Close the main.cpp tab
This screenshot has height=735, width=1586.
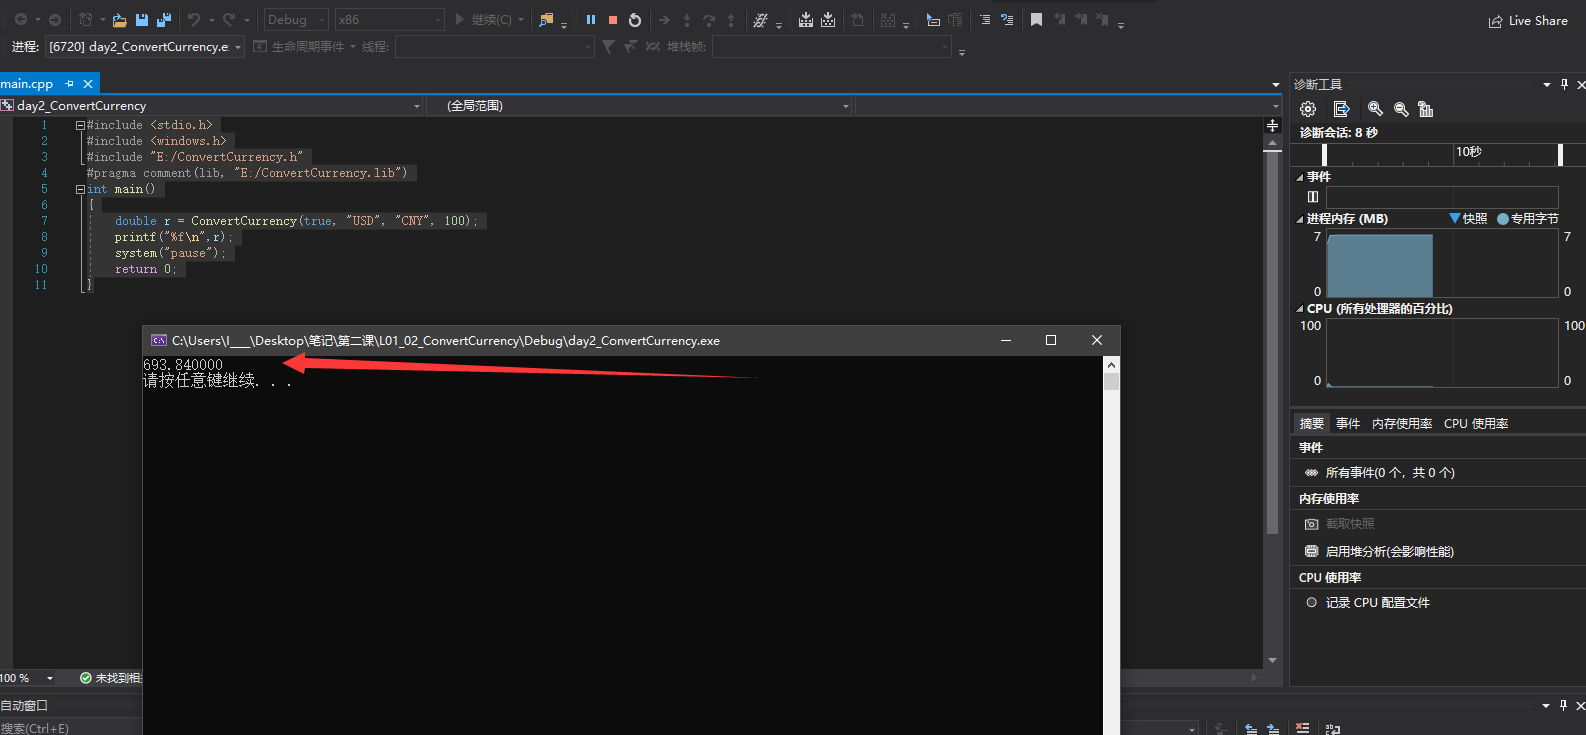pos(88,84)
